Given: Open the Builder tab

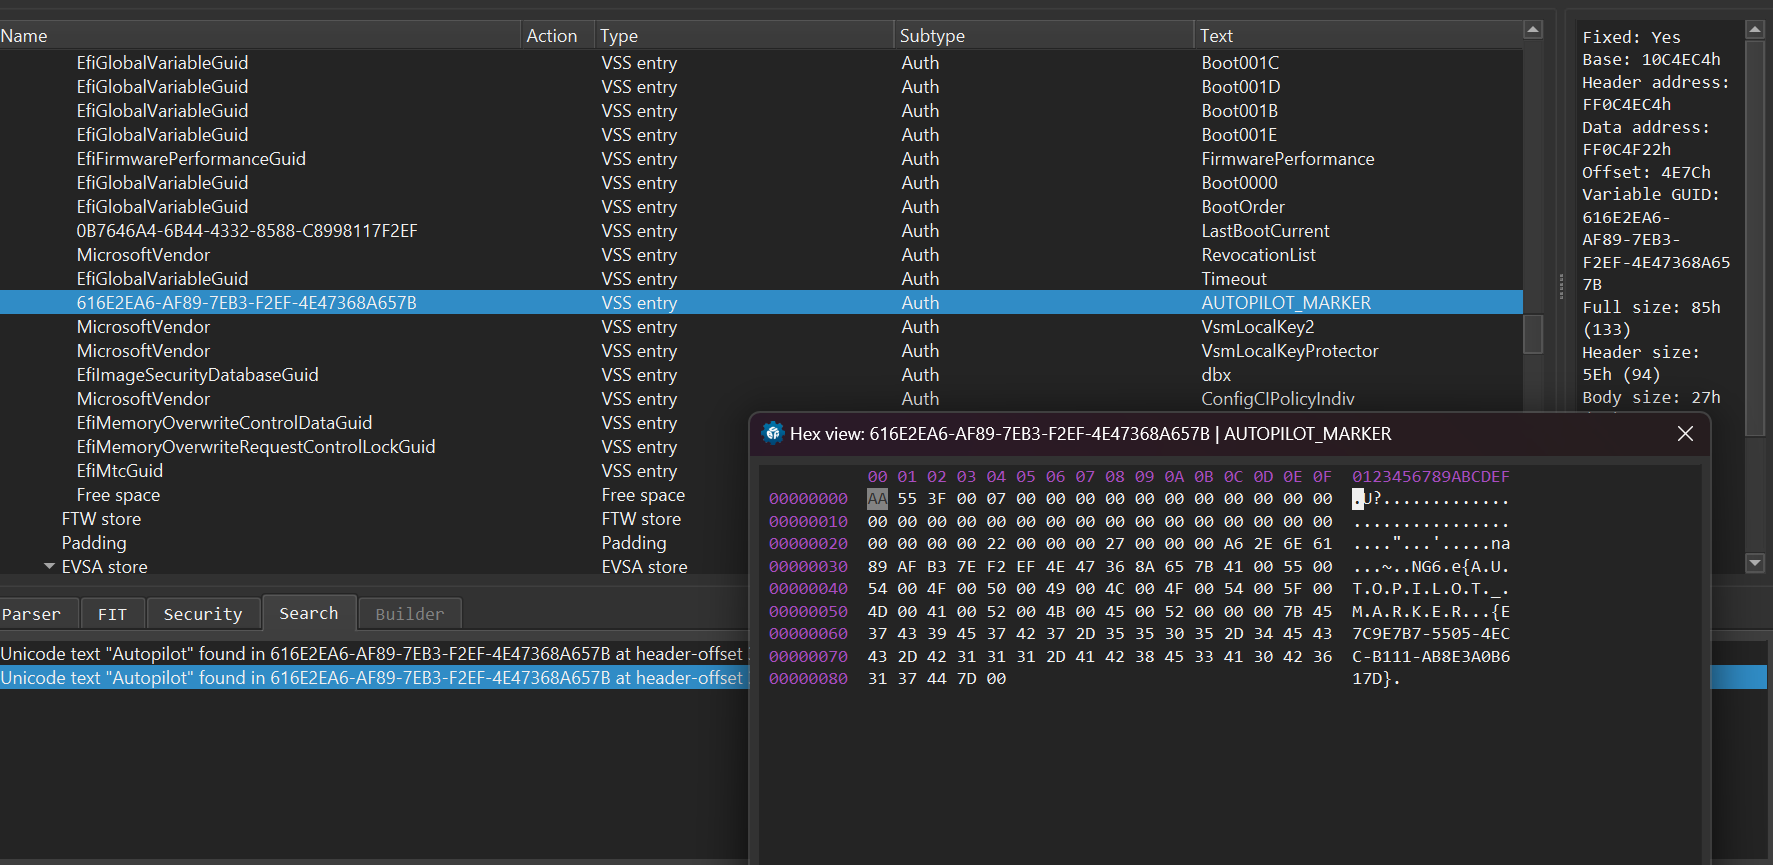Looking at the screenshot, I should tap(410, 614).
